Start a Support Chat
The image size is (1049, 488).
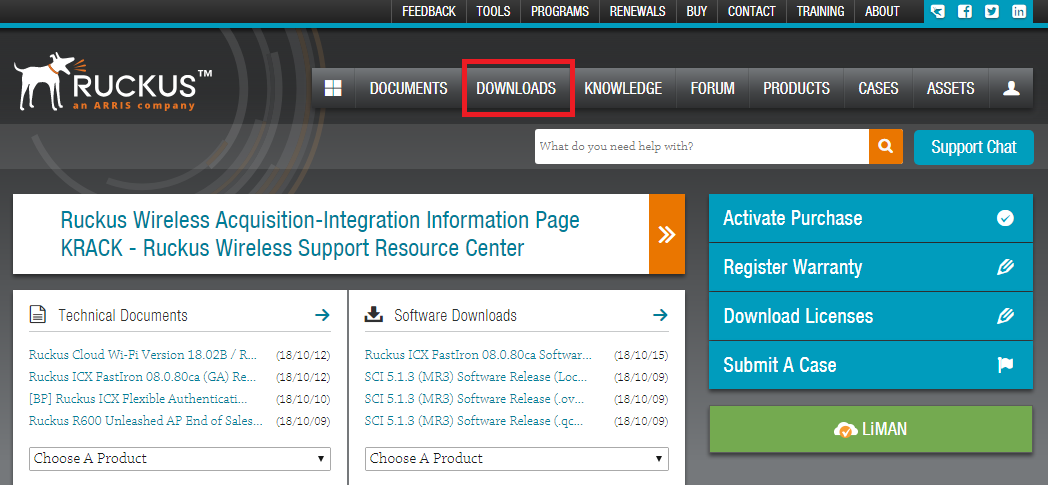click(x=973, y=147)
